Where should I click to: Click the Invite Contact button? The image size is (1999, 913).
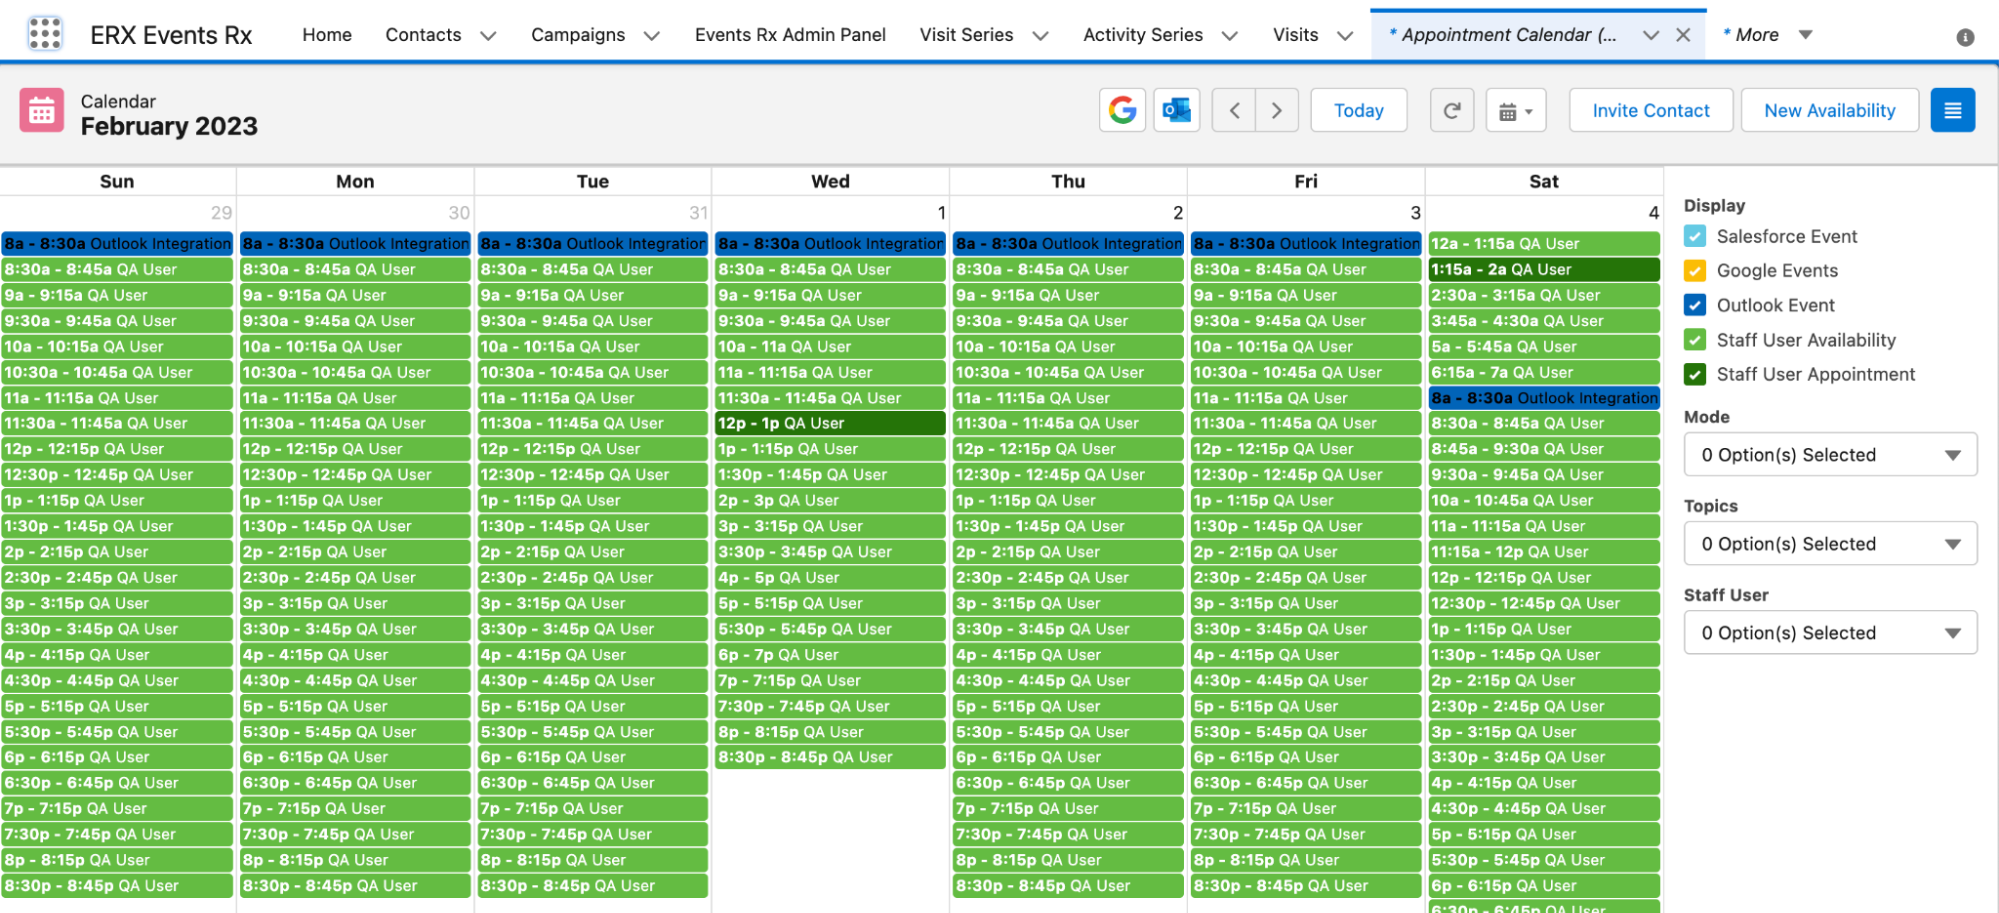[x=1650, y=110]
